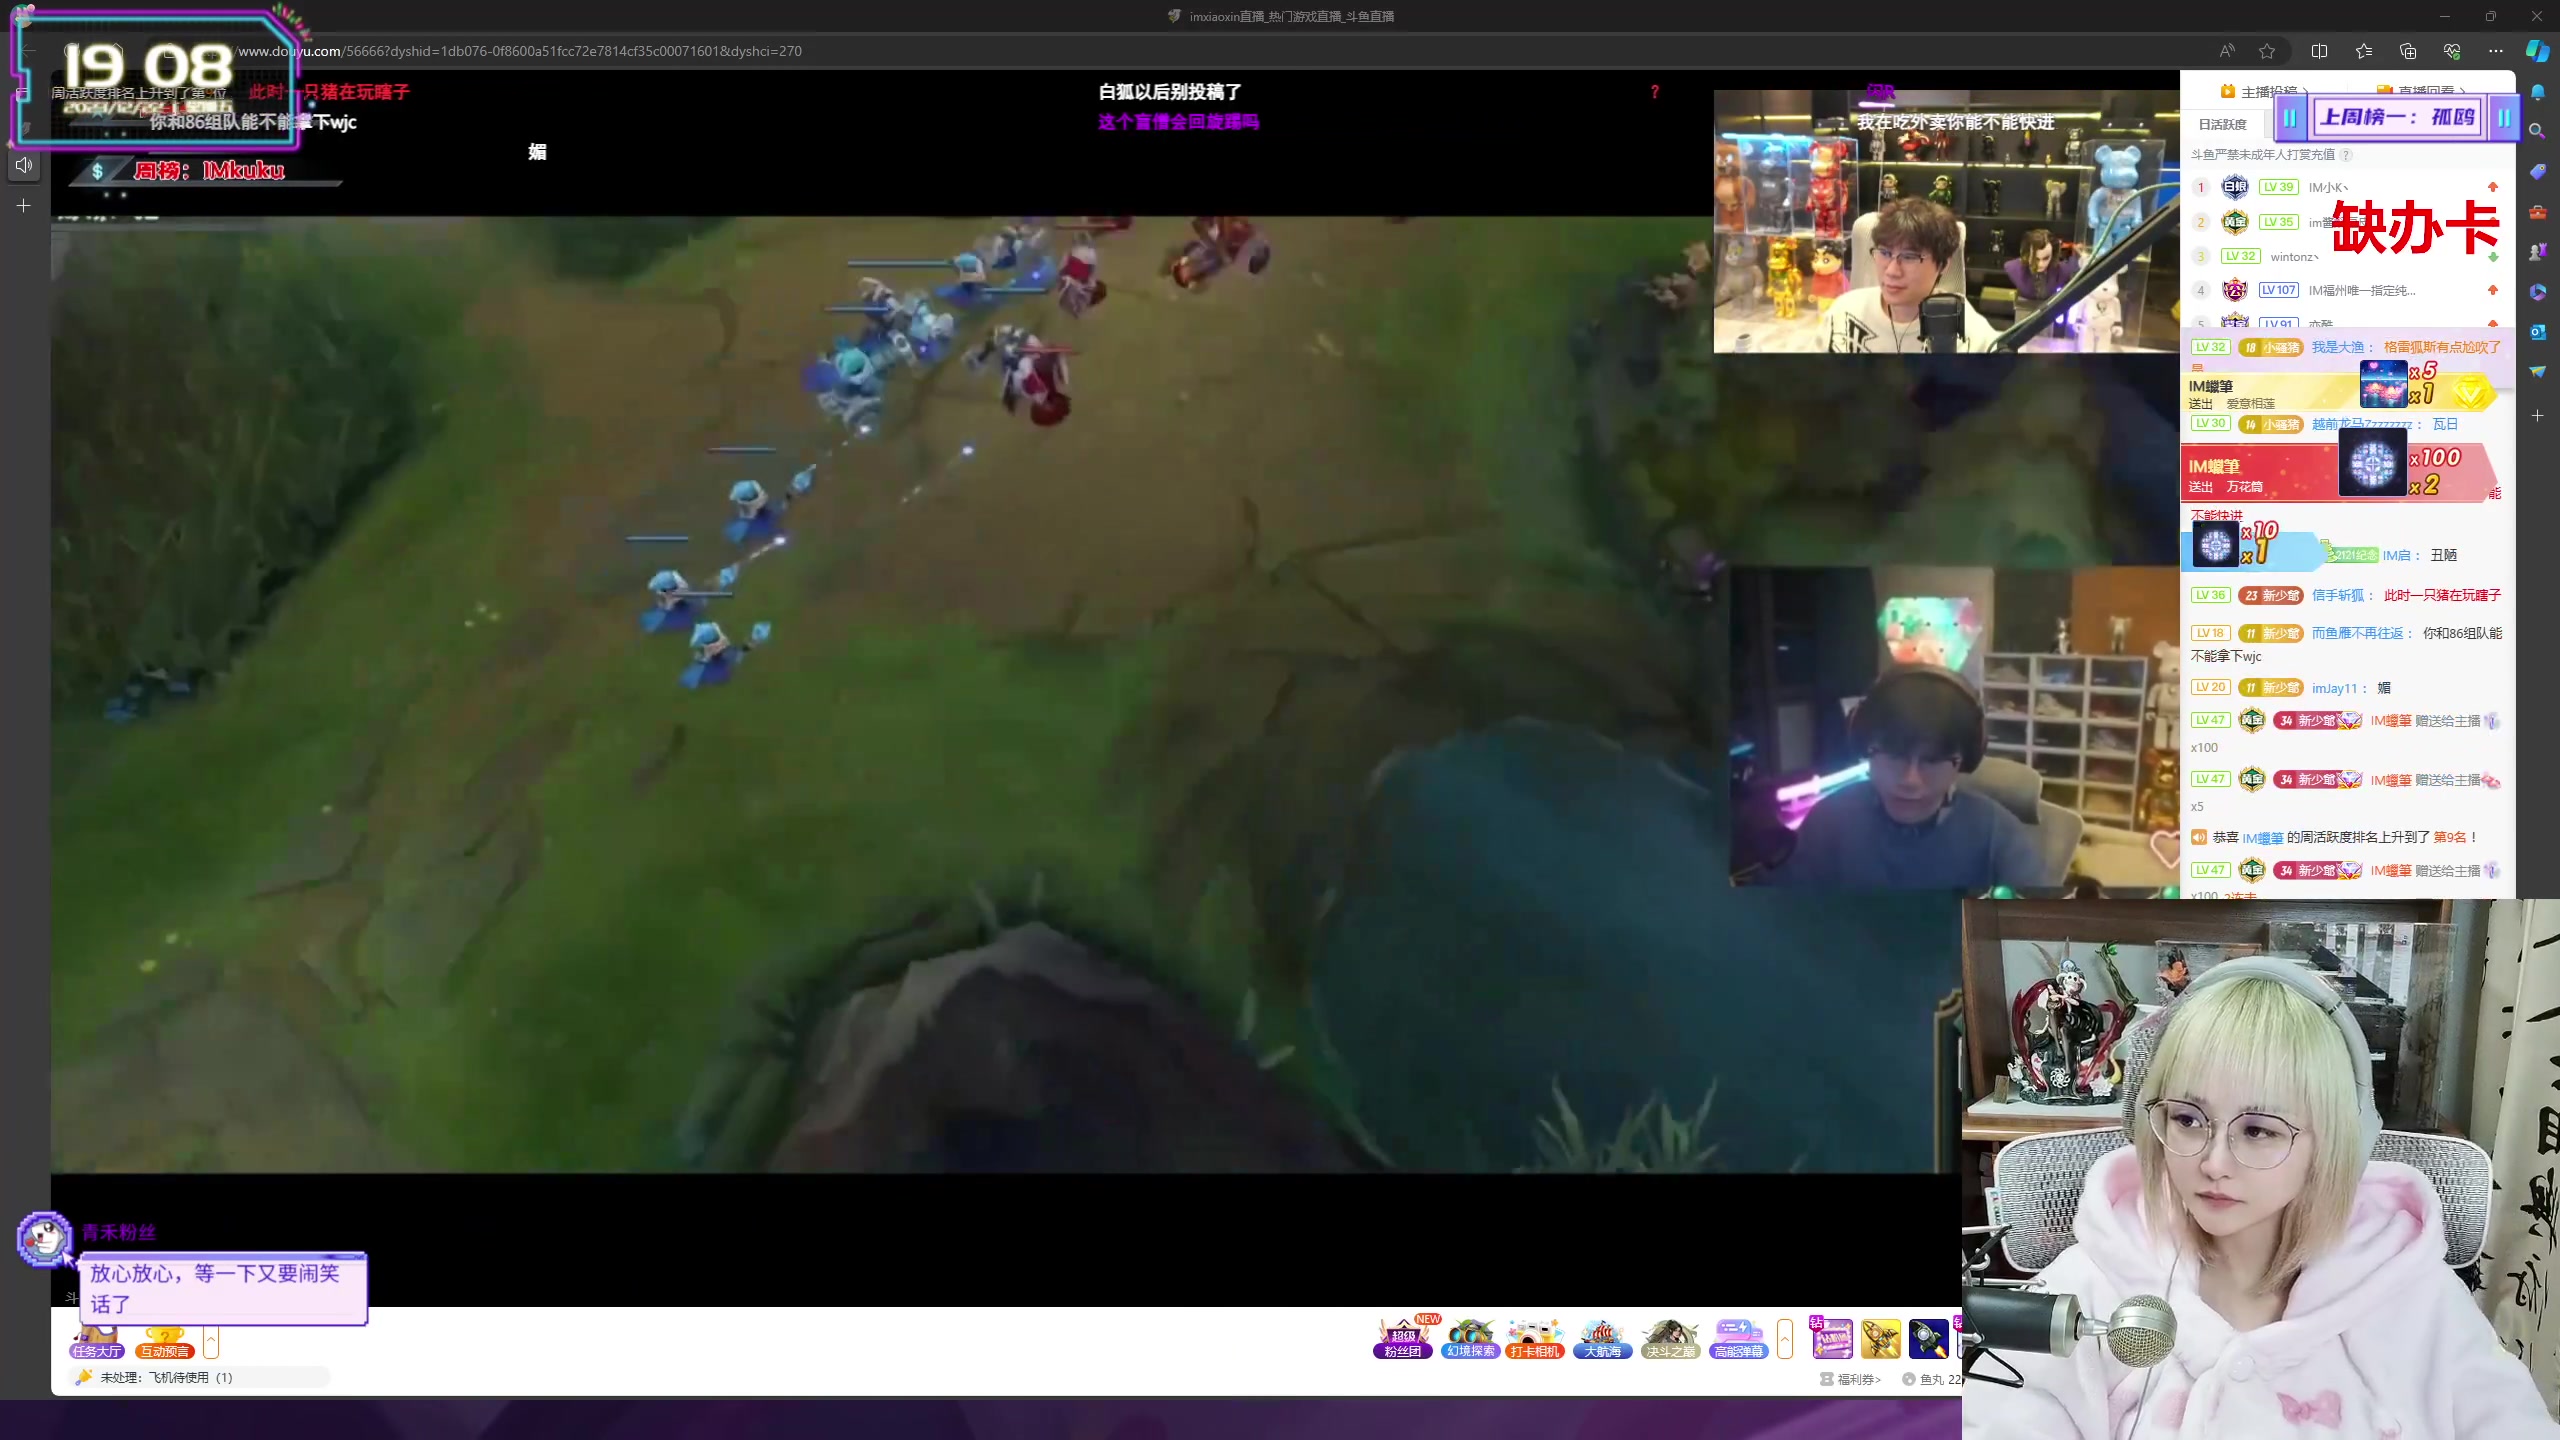Click the 未处理 飞机待使用 notice
The image size is (2560, 1440).
pyautogui.click(x=167, y=1377)
